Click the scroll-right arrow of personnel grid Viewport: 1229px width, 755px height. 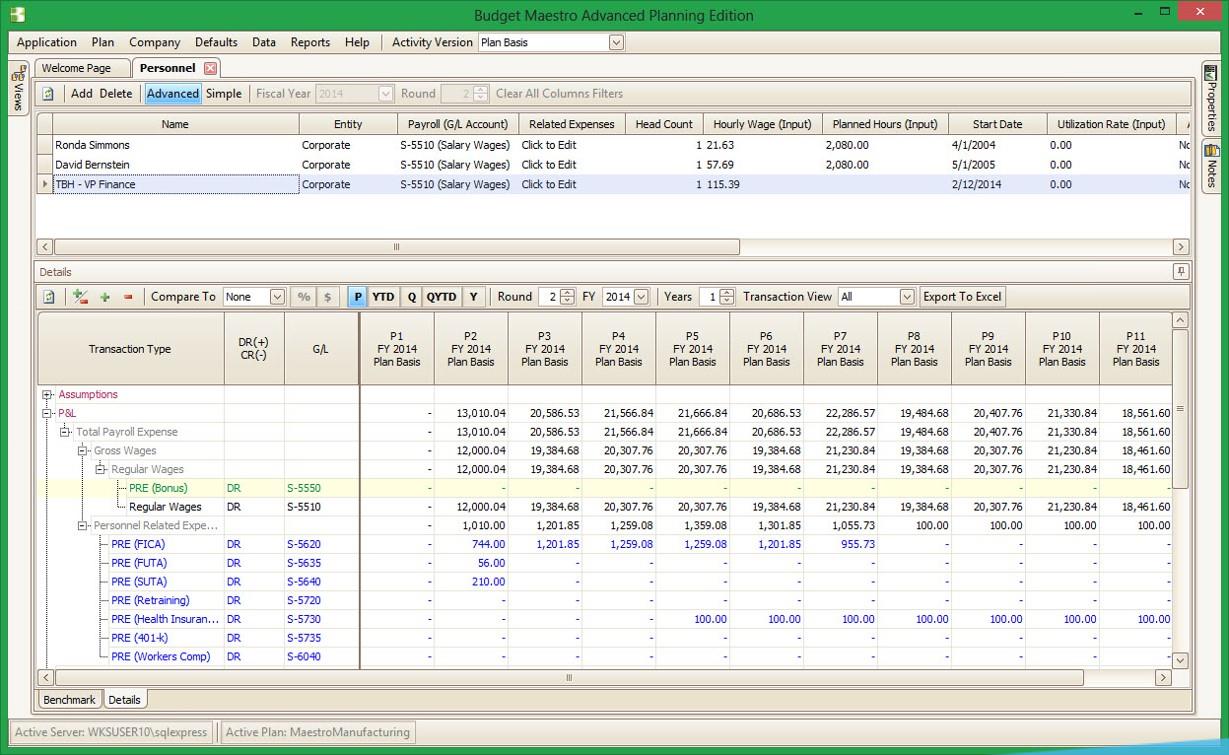(x=1181, y=247)
